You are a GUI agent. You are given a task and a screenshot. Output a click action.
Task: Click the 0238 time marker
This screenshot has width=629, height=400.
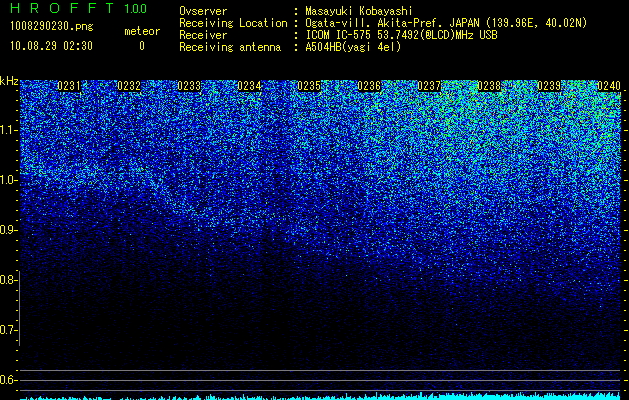click(489, 86)
